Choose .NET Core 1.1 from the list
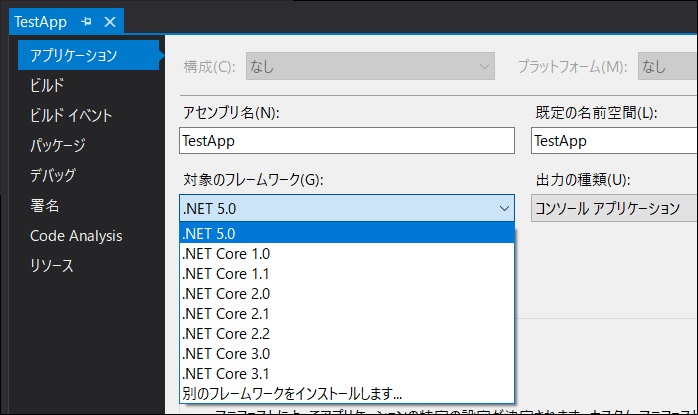Screen dimensions: 698x415 pyautogui.click(x=347, y=273)
